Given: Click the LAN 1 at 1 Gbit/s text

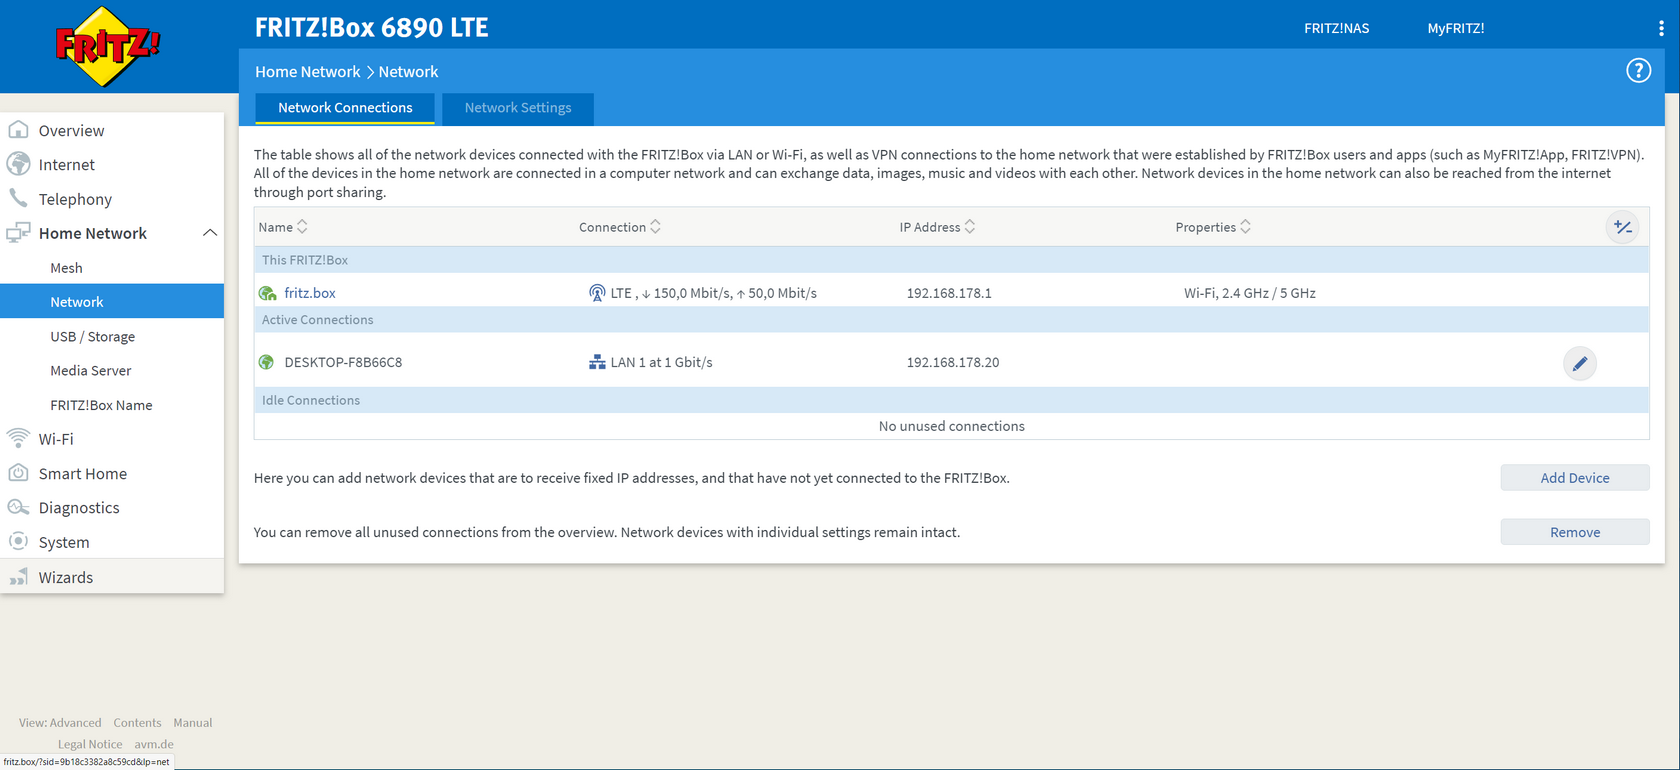Looking at the screenshot, I should 662,362.
